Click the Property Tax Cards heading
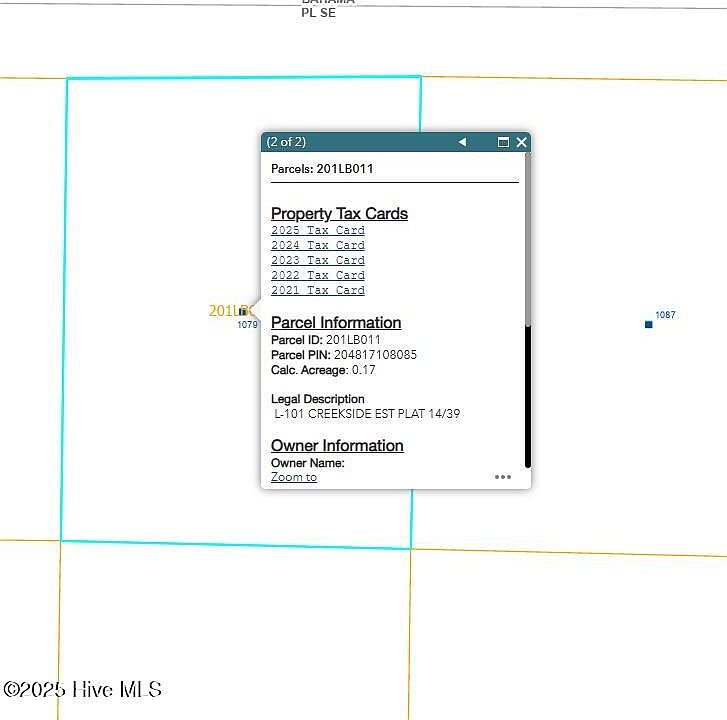The height and width of the screenshot is (720, 727). coord(339,213)
